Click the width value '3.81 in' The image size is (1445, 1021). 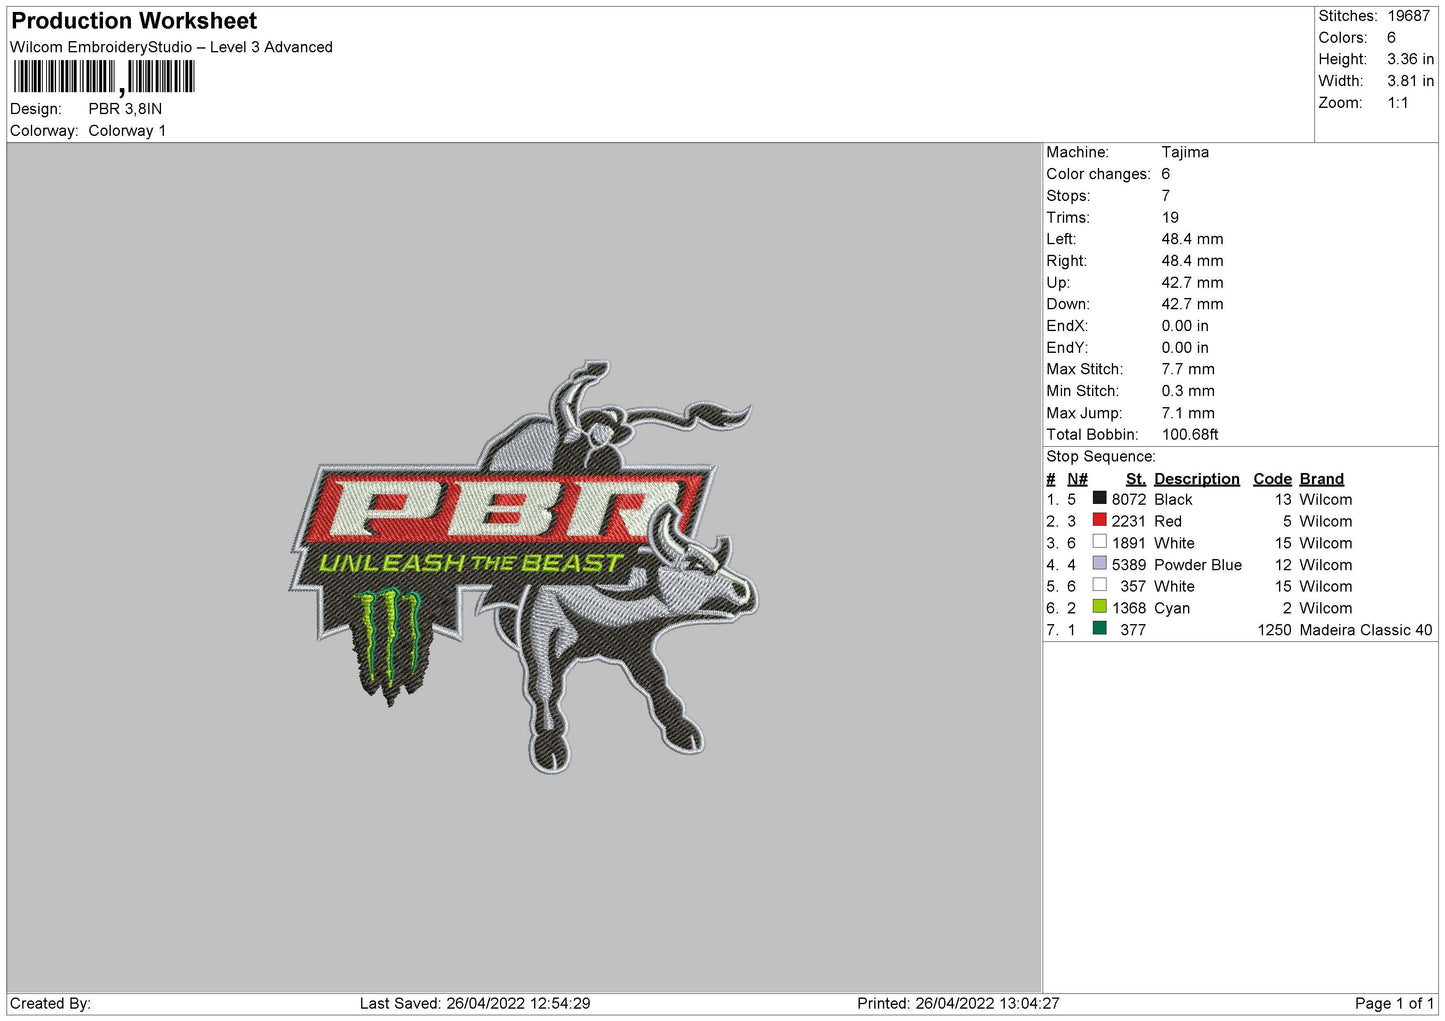(1410, 81)
